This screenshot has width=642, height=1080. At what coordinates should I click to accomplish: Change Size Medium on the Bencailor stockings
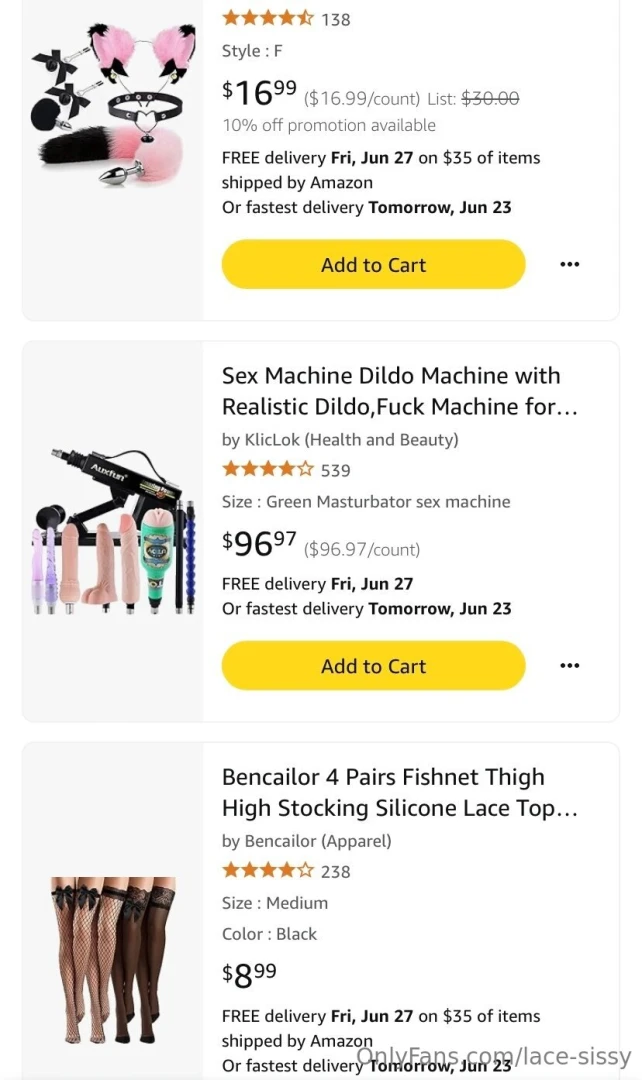point(274,902)
